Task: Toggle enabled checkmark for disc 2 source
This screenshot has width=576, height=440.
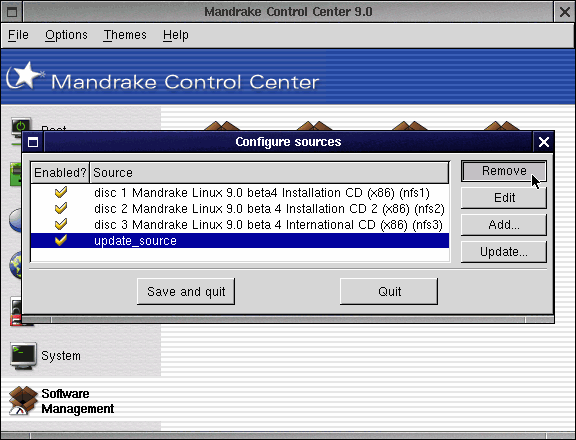Action: click(x=61, y=208)
